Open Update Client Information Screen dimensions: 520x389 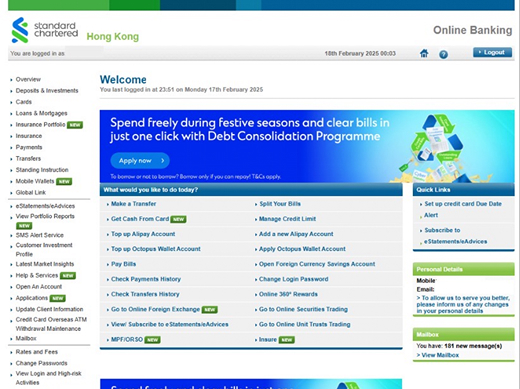point(49,309)
